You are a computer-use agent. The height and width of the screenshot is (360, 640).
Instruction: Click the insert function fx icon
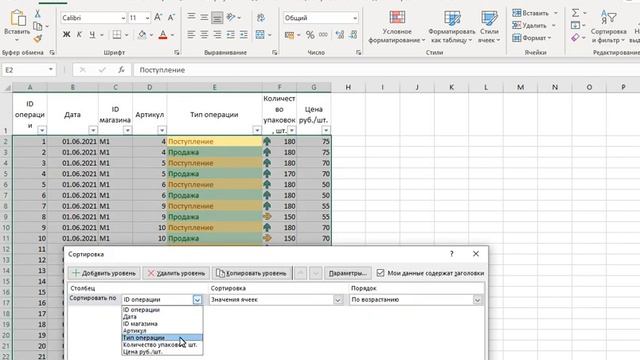coord(121,70)
